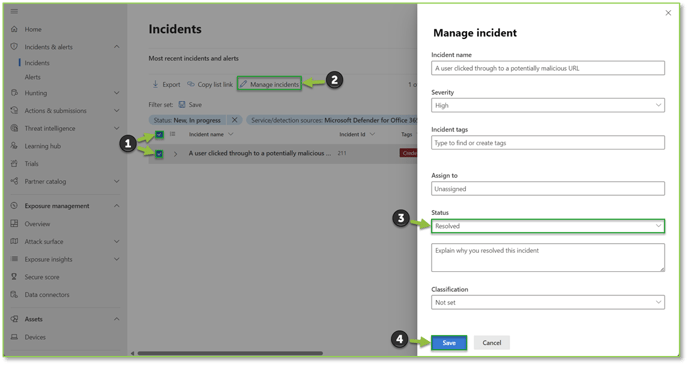Click the Home icon in sidebar
The width and height of the screenshot is (688, 365).
pos(14,29)
